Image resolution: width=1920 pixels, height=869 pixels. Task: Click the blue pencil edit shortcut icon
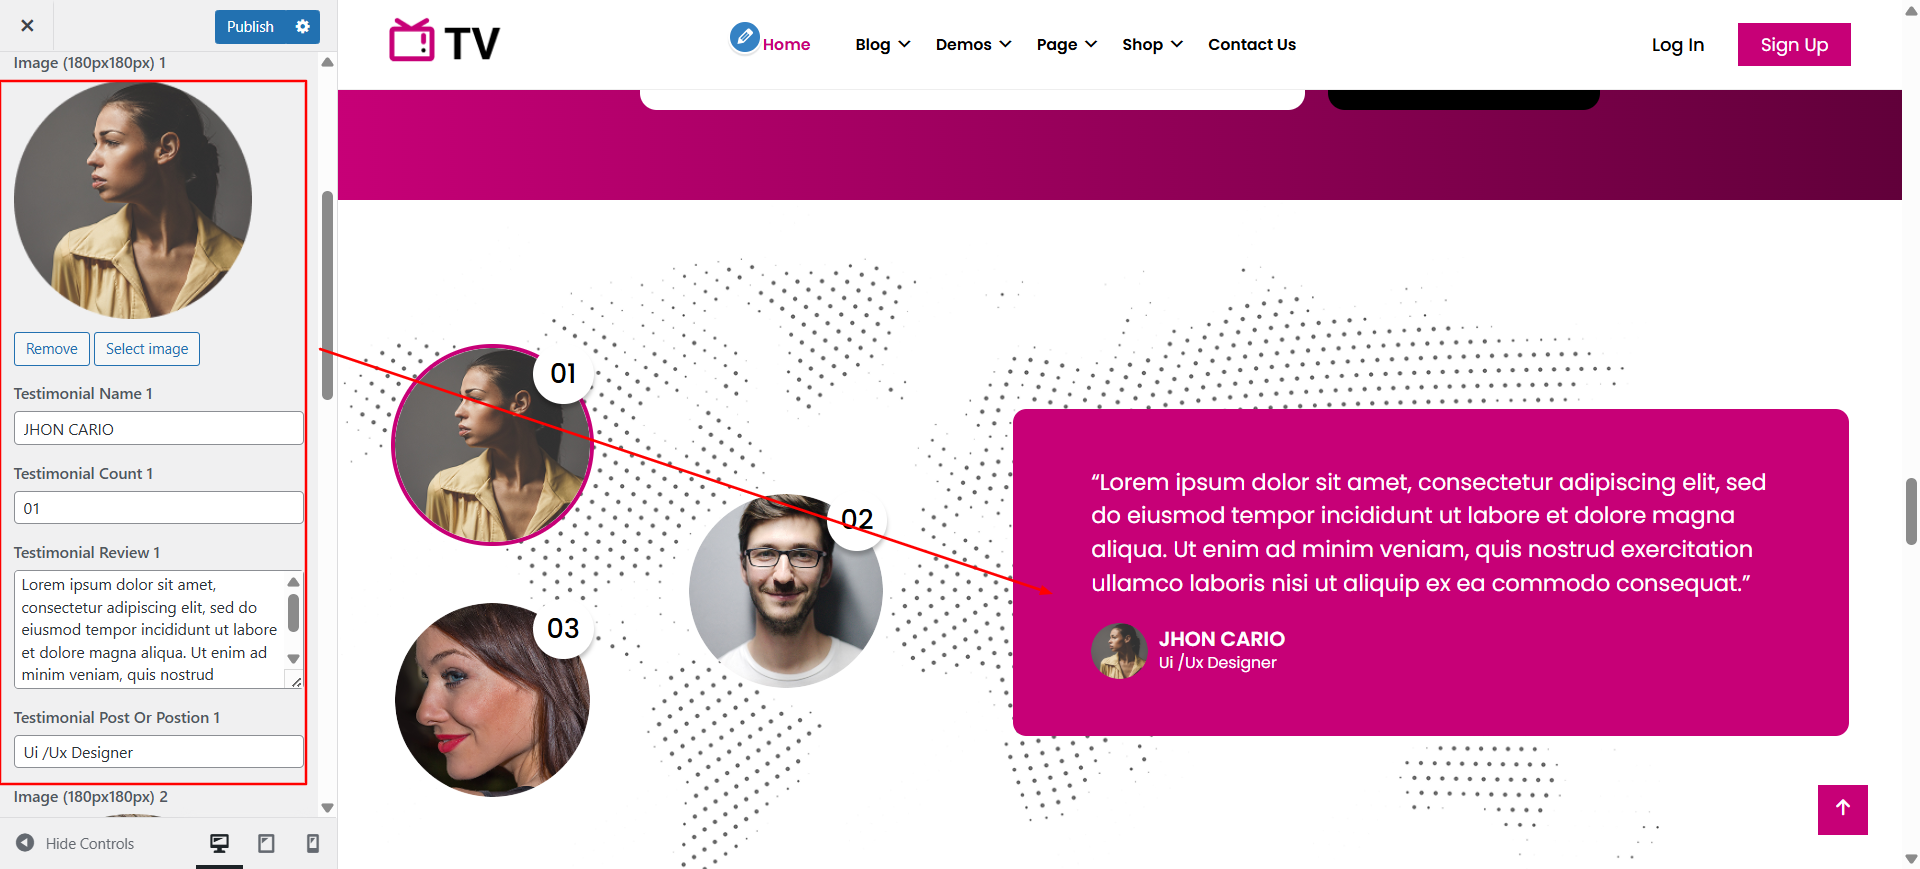point(744,38)
